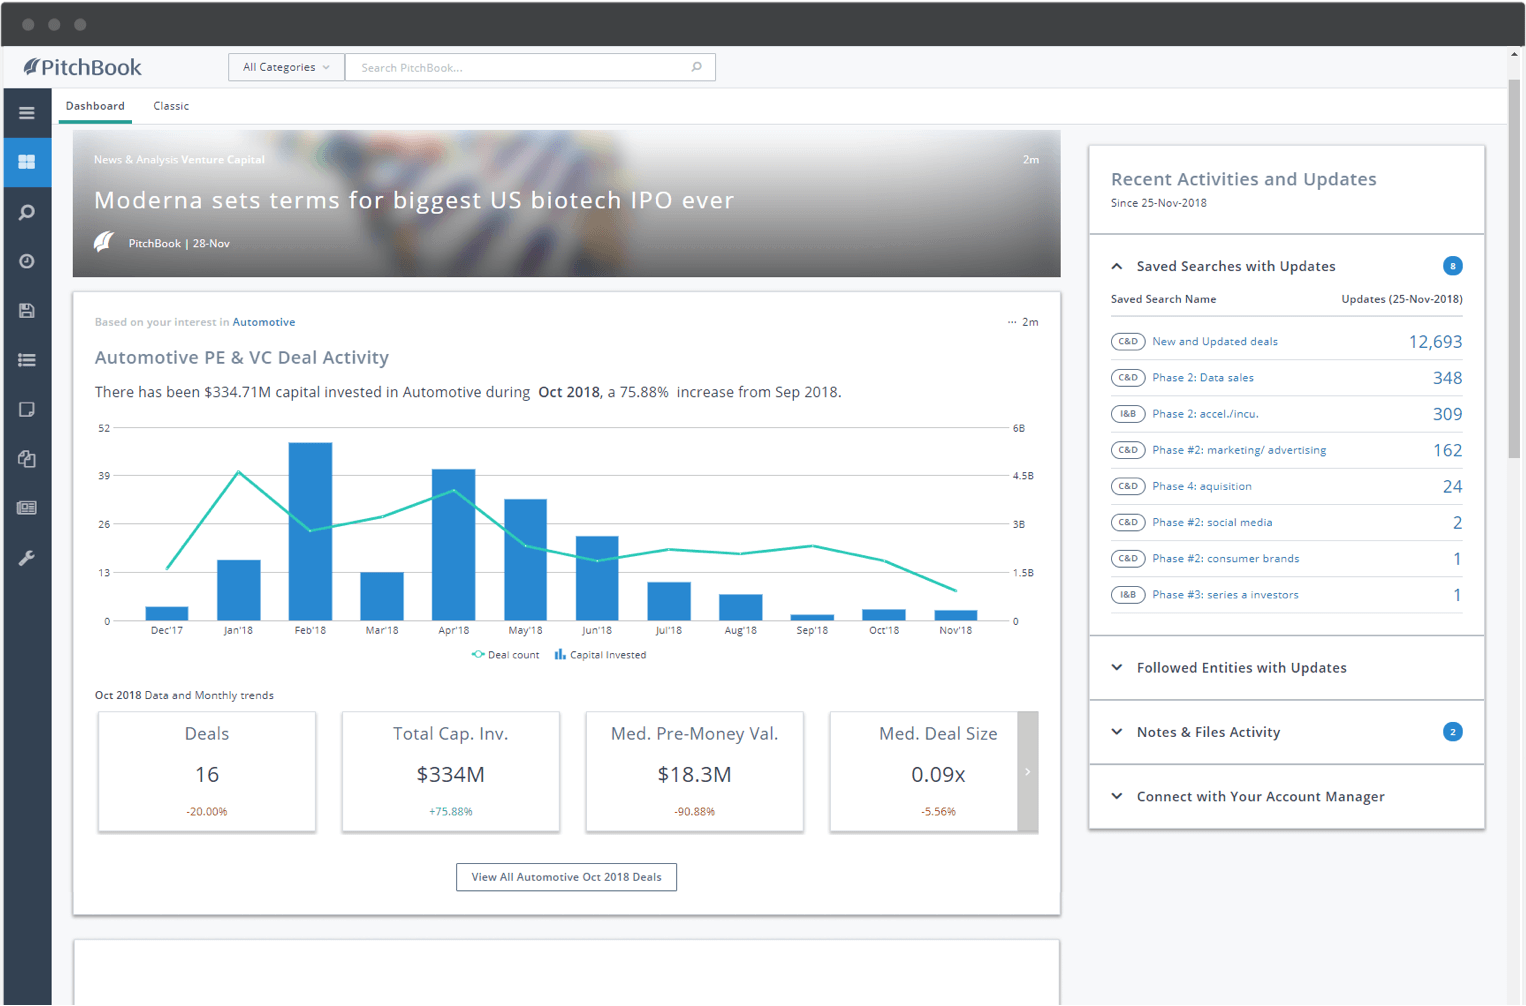The height and width of the screenshot is (1006, 1526).
Task: Open Phase #2: social media search
Action: (1212, 522)
